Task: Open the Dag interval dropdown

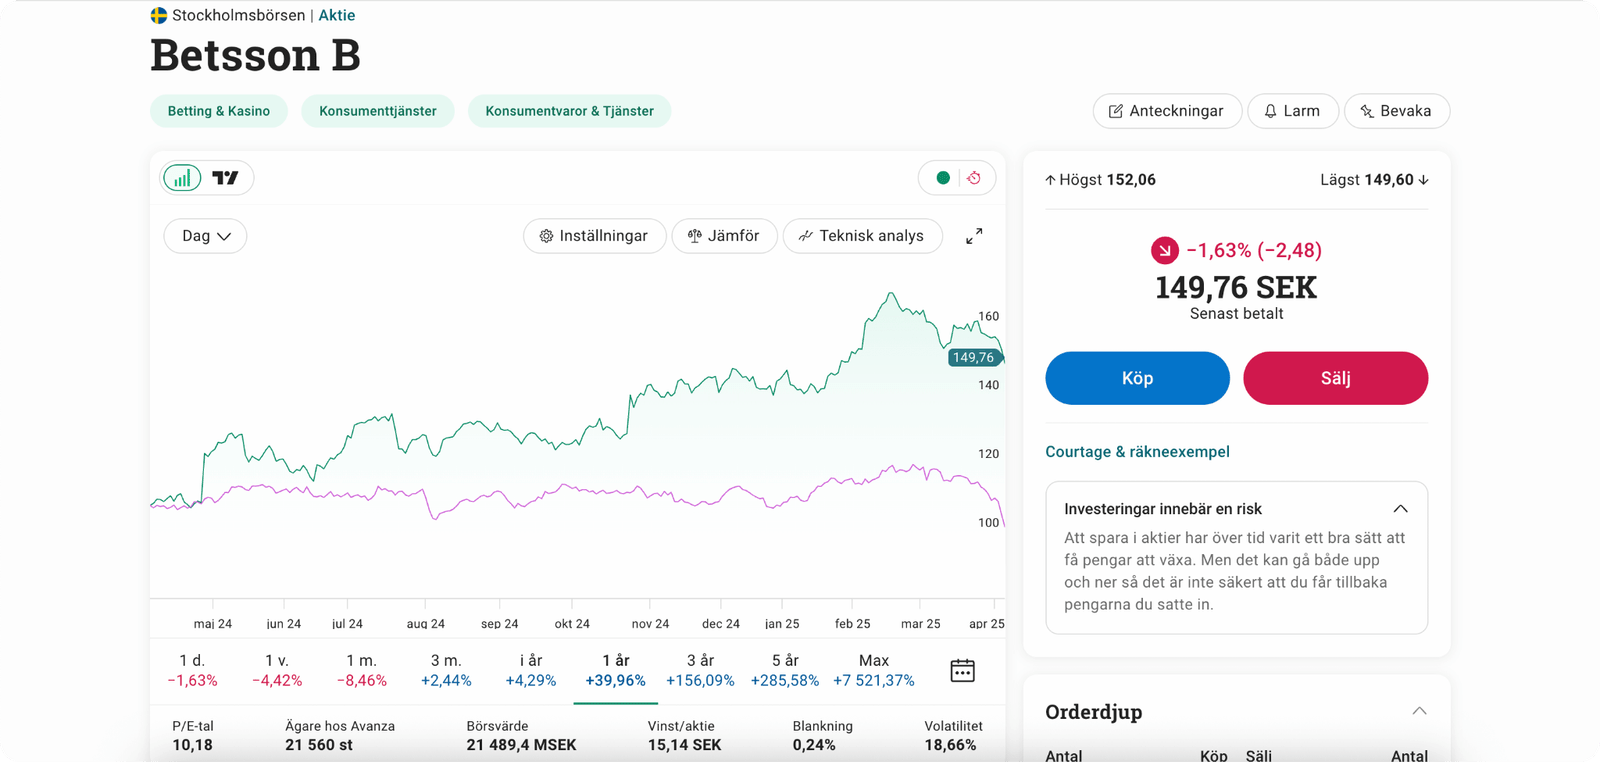Action: pos(205,236)
